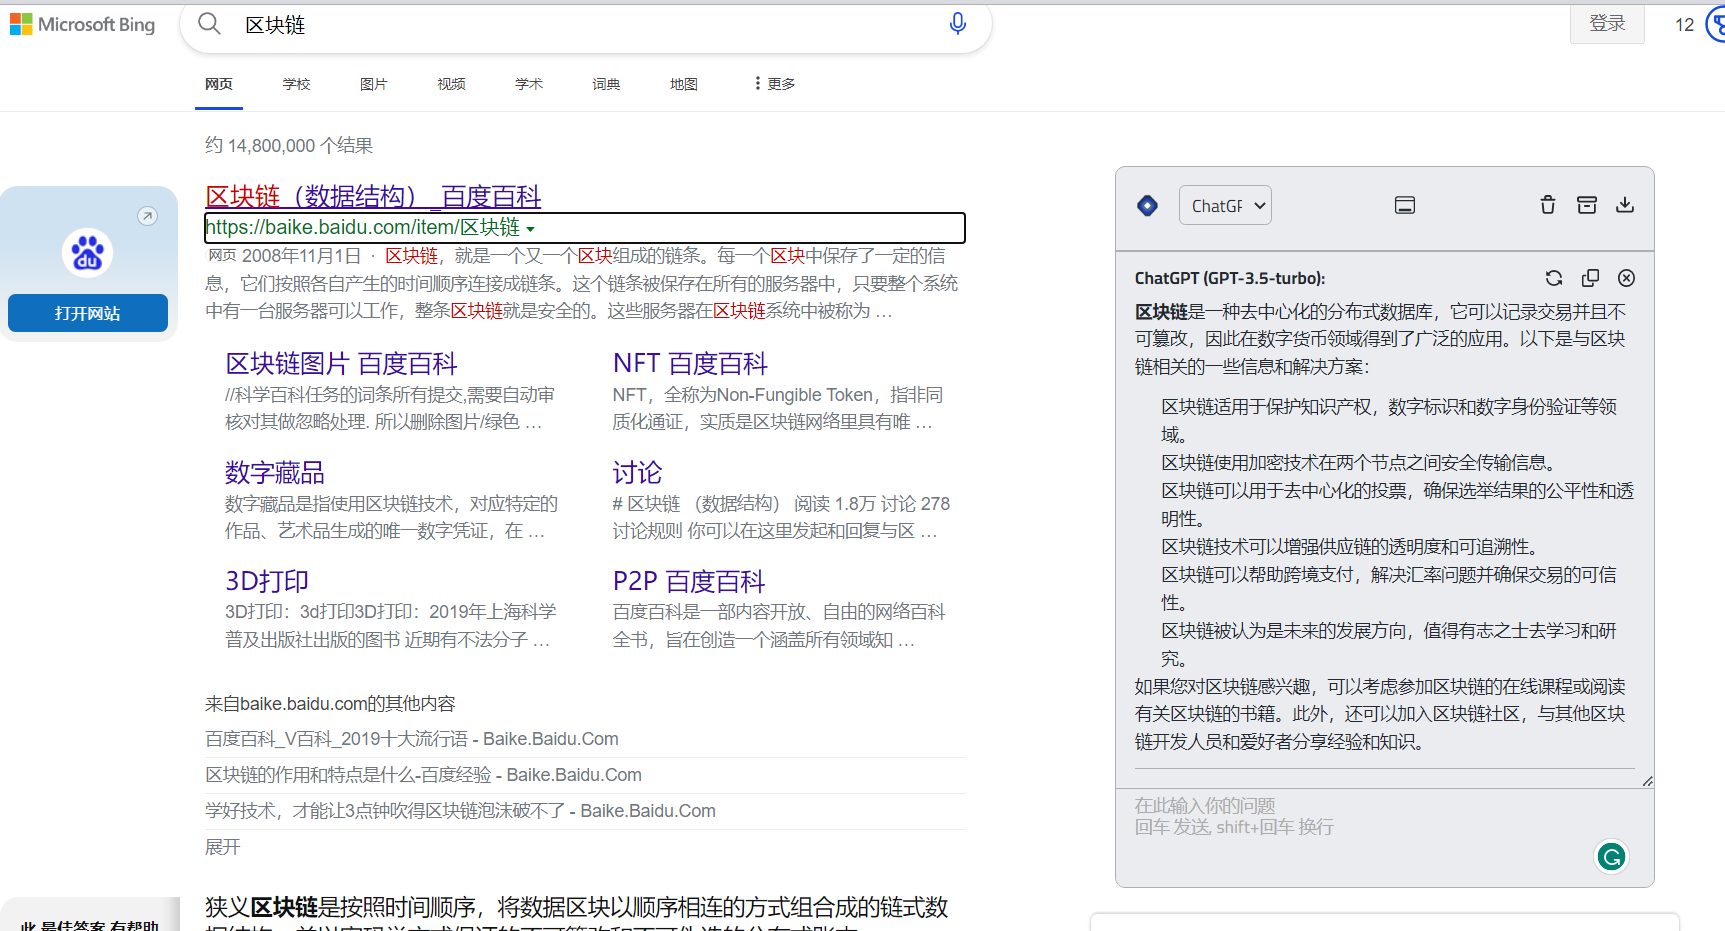Click the Grammarly icon in input box
1725x931 pixels.
1611,857
